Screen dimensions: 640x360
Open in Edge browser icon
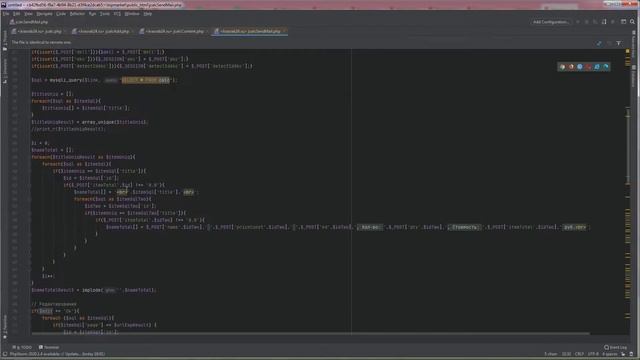coord(606,67)
